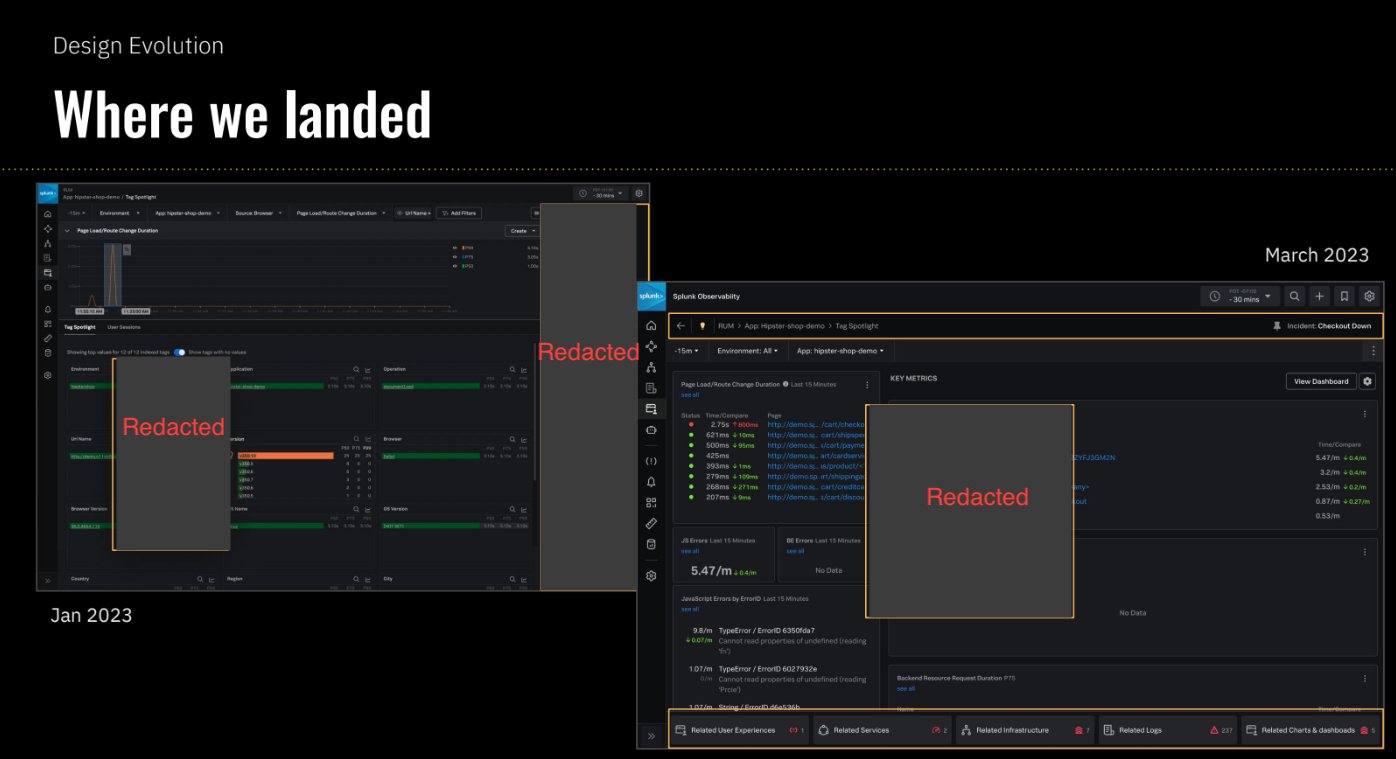Click Add Filters button in Jan 2023 screenshot

[459, 213]
